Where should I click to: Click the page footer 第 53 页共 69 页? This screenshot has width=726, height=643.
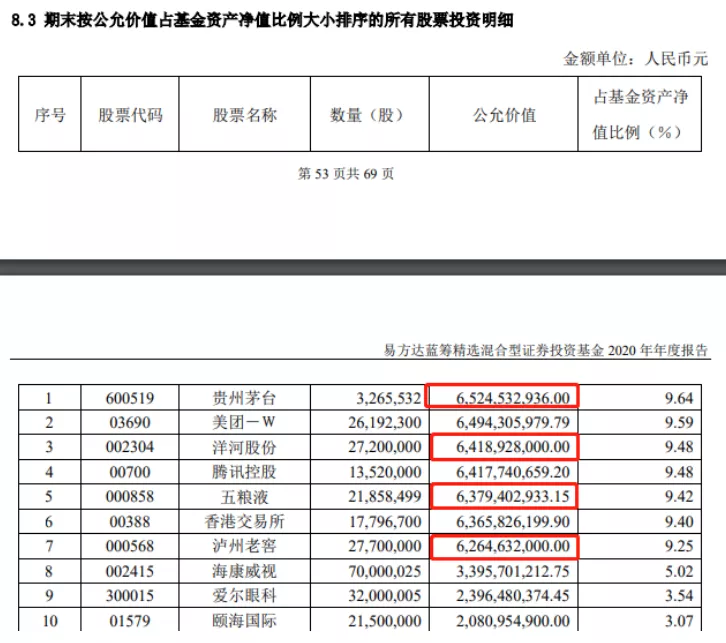345,174
